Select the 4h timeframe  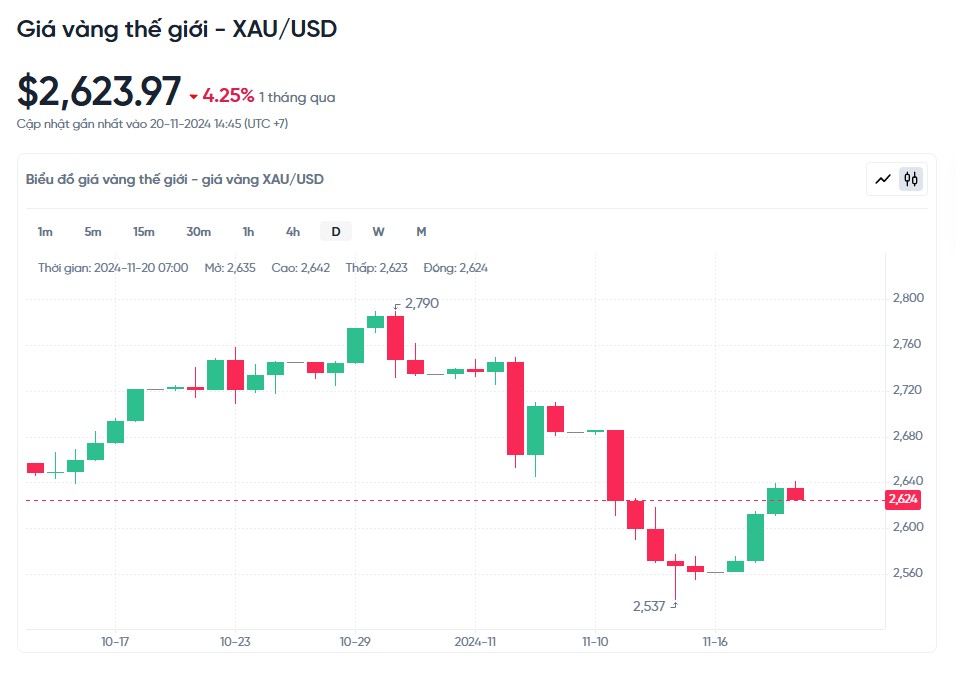click(x=292, y=232)
